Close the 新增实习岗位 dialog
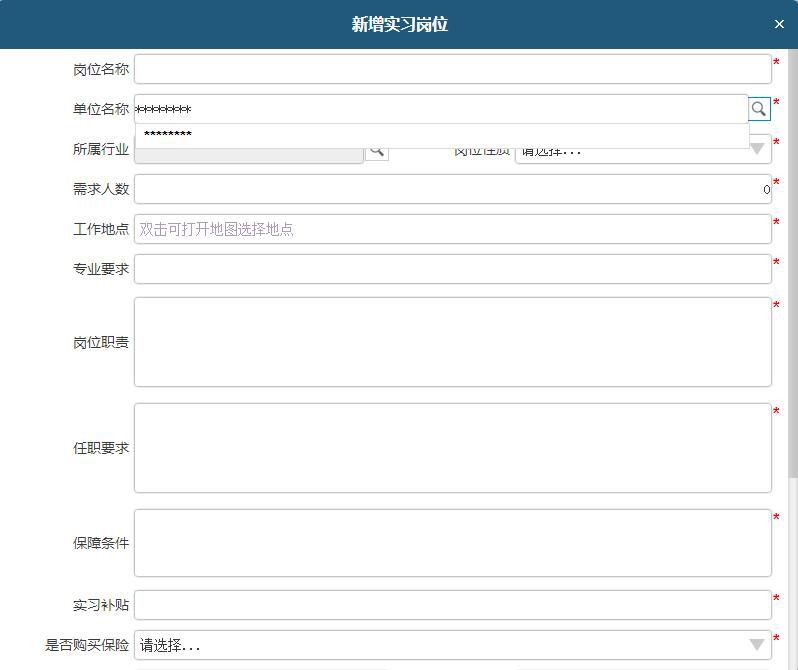The image size is (798, 670). coord(779,24)
